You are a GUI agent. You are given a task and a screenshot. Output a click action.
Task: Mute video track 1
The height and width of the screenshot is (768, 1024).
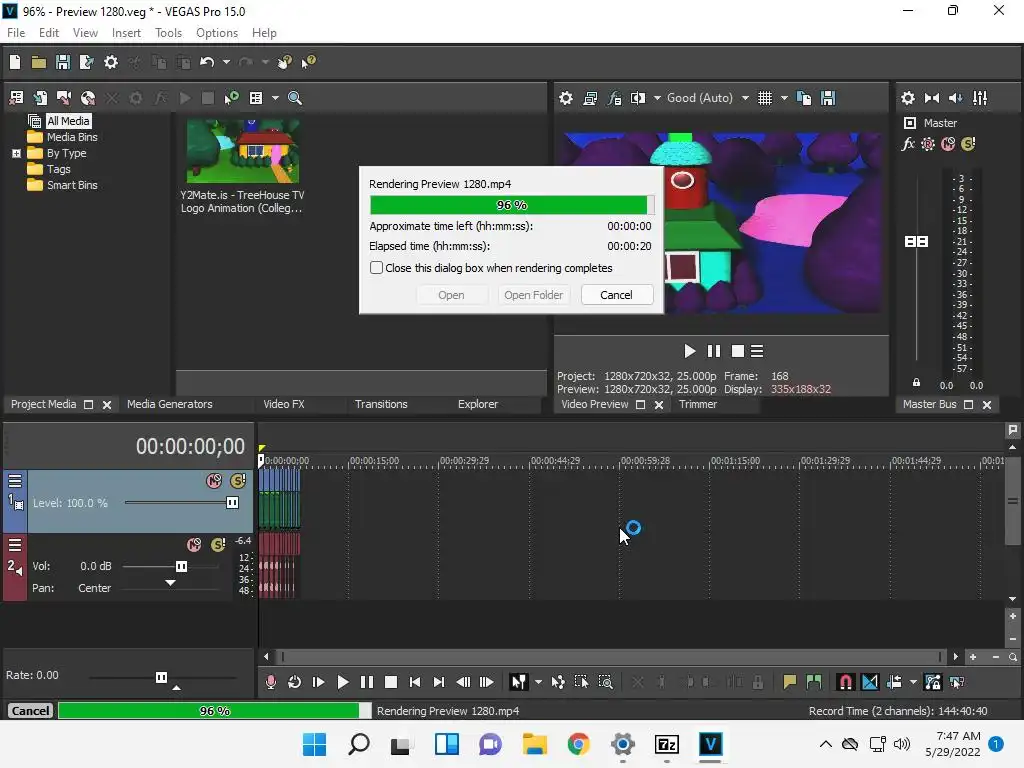click(x=214, y=481)
